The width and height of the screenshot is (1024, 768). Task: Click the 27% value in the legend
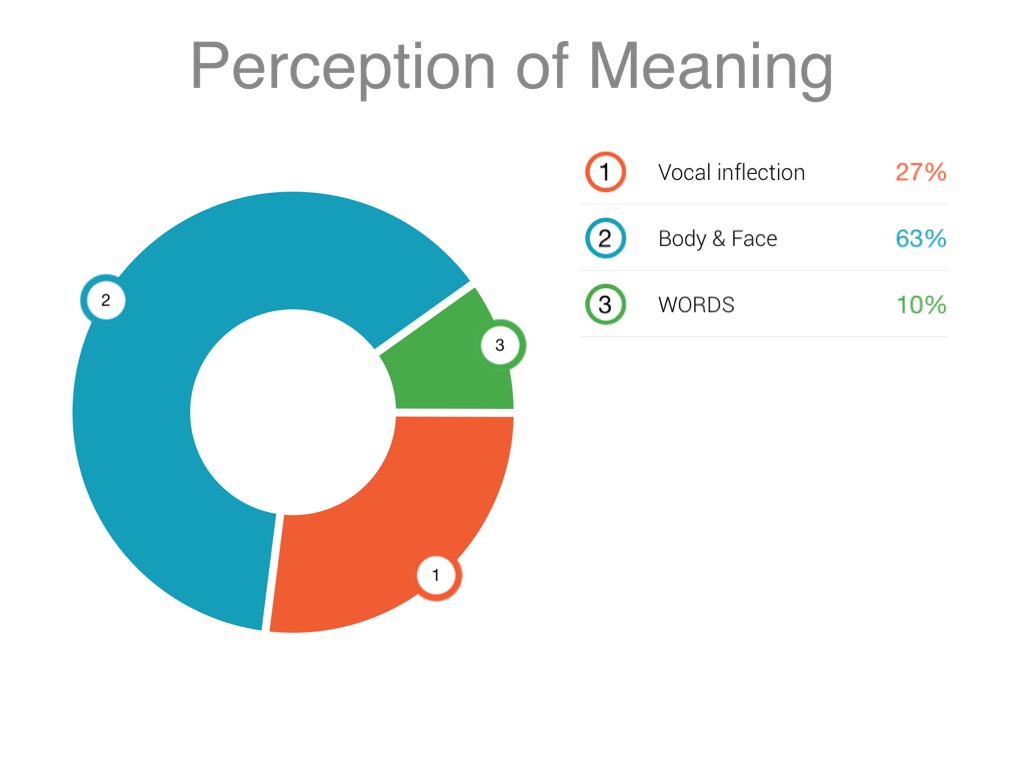coord(920,172)
